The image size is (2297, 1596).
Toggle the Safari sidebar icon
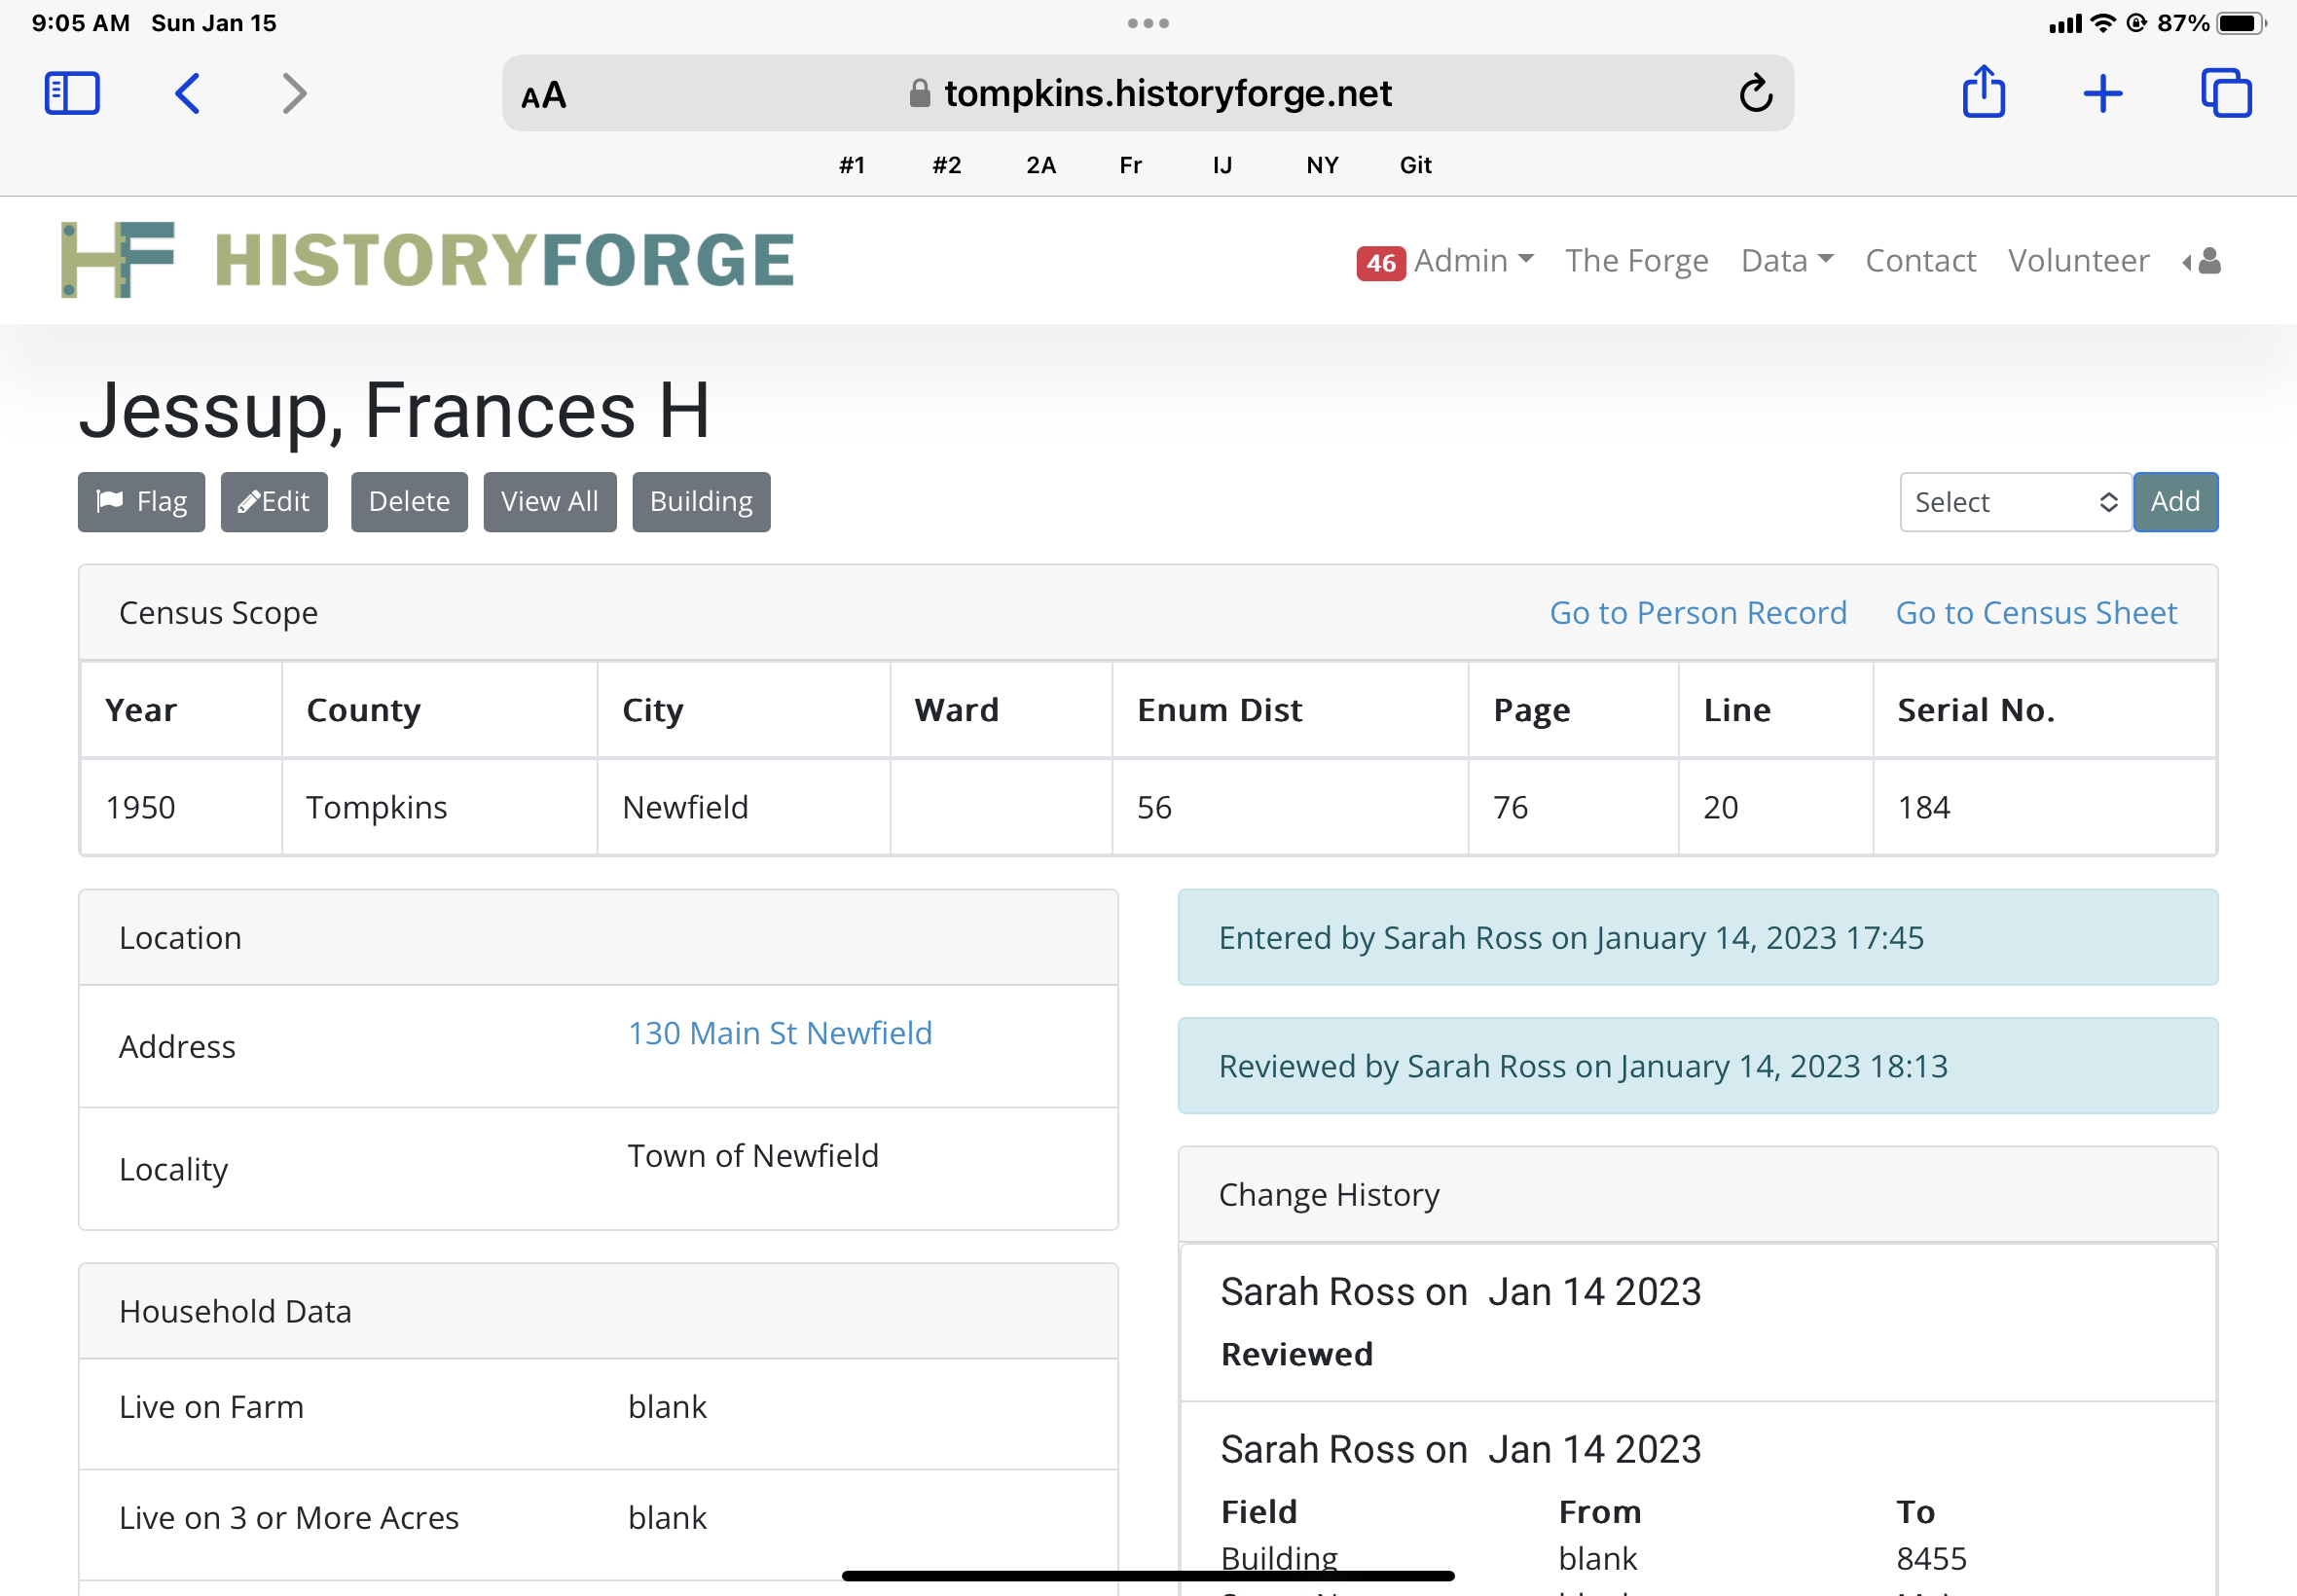[72, 94]
